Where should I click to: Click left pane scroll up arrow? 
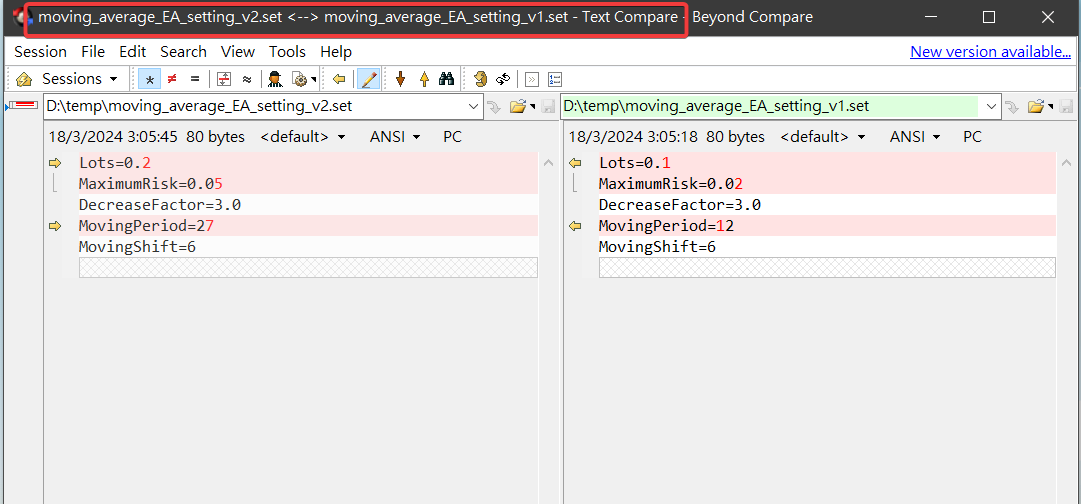548,163
